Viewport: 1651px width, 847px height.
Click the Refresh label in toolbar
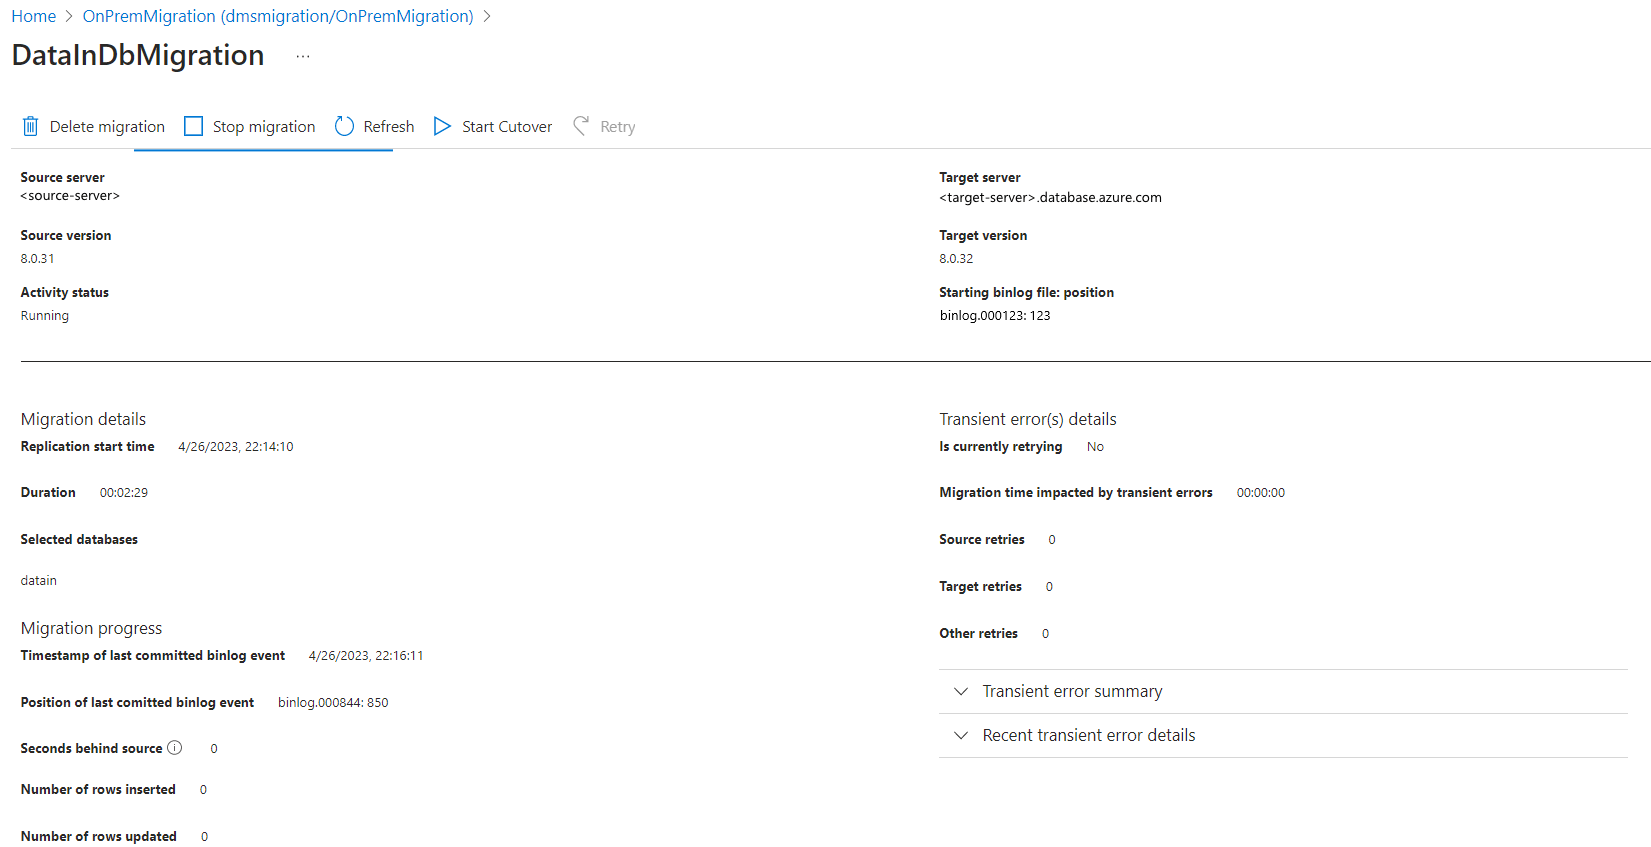click(389, 127)
